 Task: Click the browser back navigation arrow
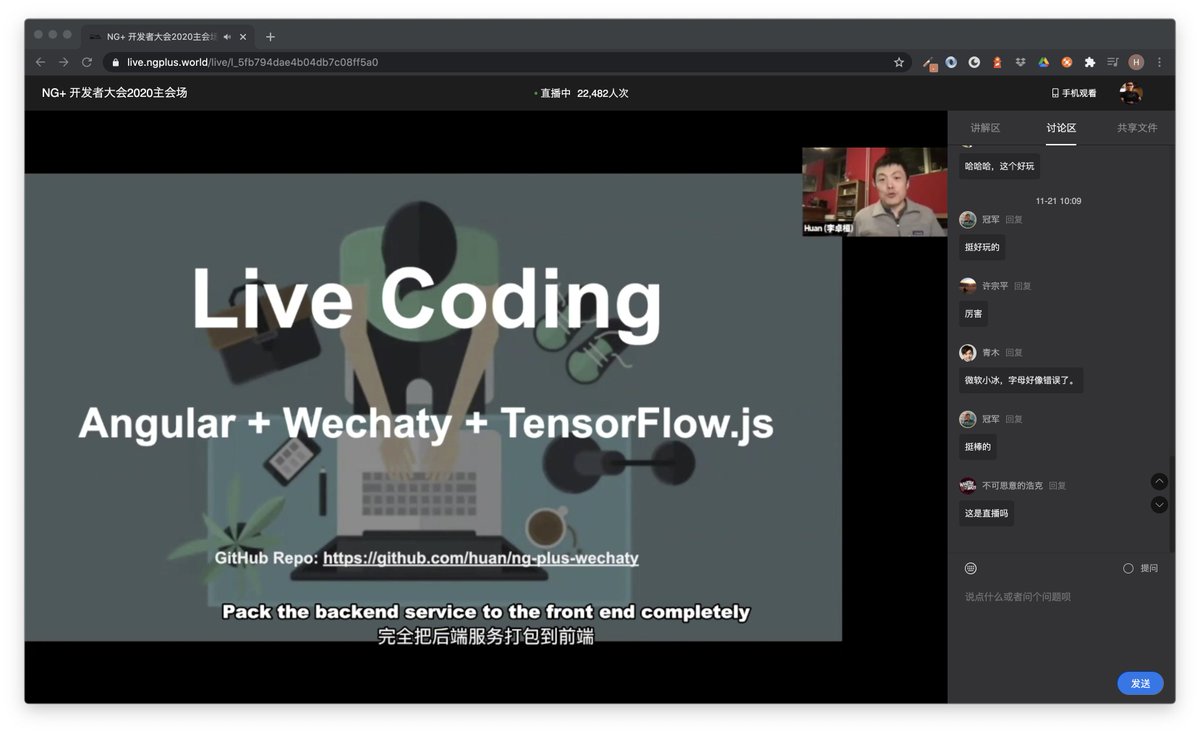[x=39, y=62]
